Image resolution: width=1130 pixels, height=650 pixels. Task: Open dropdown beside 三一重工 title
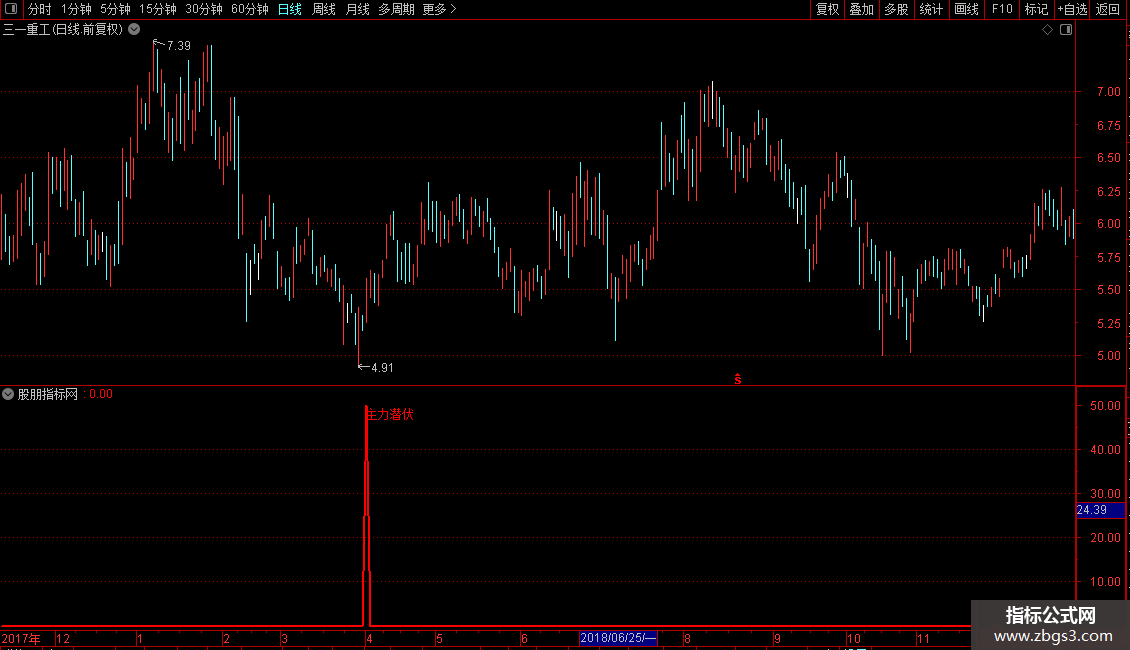tap(134, 30)
